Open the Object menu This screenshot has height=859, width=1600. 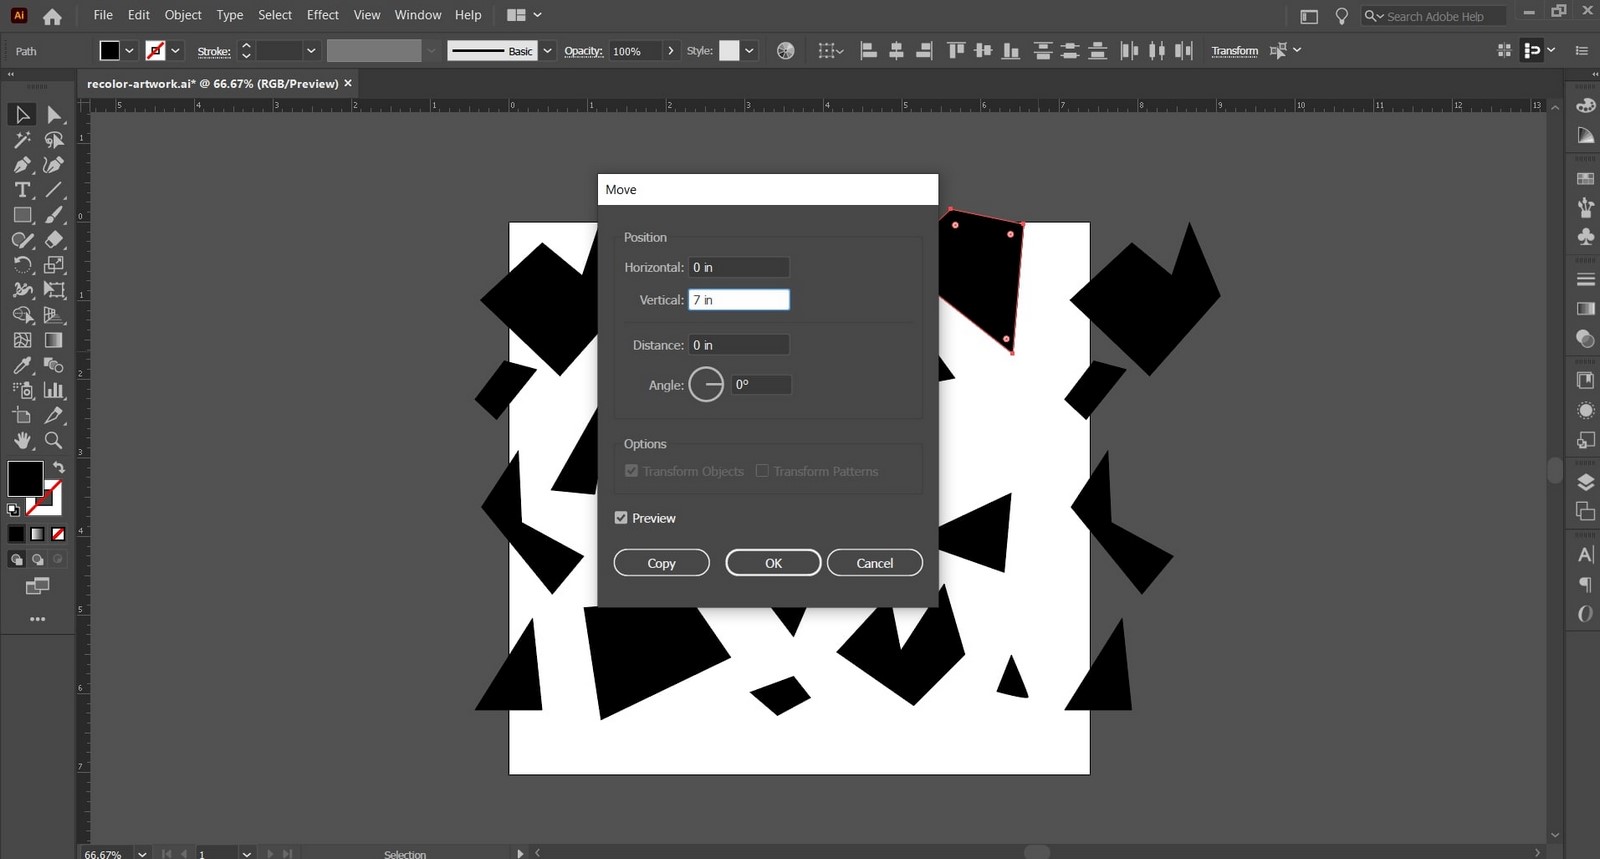pos(183,15)
